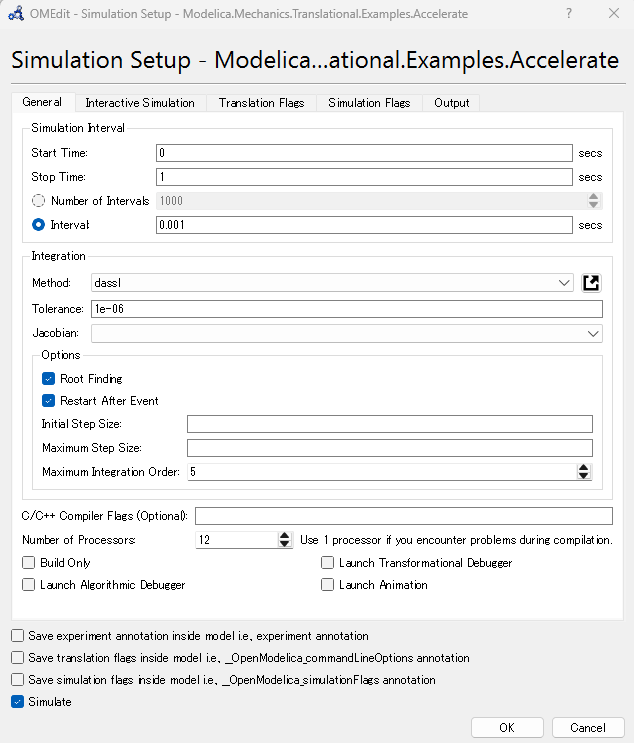Open the integration method help icon
The height and width of the screenshot is (743, 634).
(591, 283)
